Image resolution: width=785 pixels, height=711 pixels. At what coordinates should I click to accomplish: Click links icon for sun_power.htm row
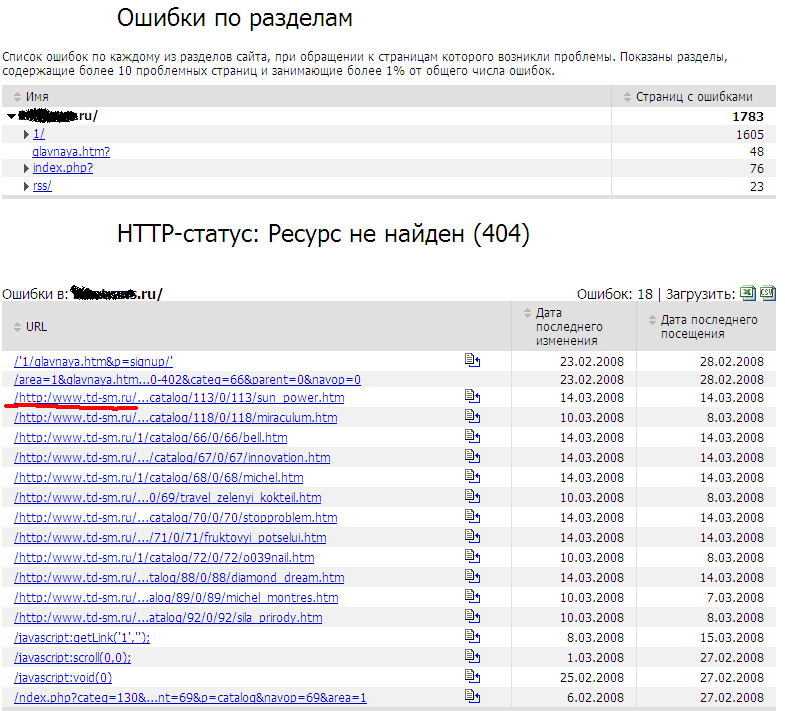[473, 397]
